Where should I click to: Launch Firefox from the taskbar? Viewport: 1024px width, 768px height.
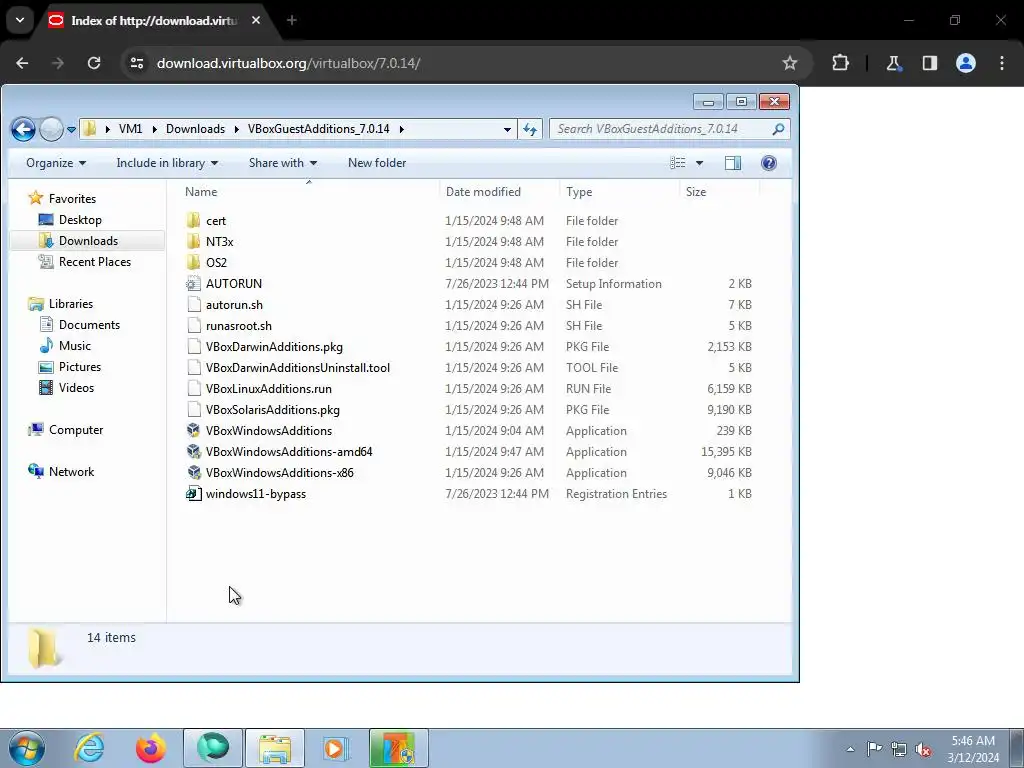click(x=151, y=748)
